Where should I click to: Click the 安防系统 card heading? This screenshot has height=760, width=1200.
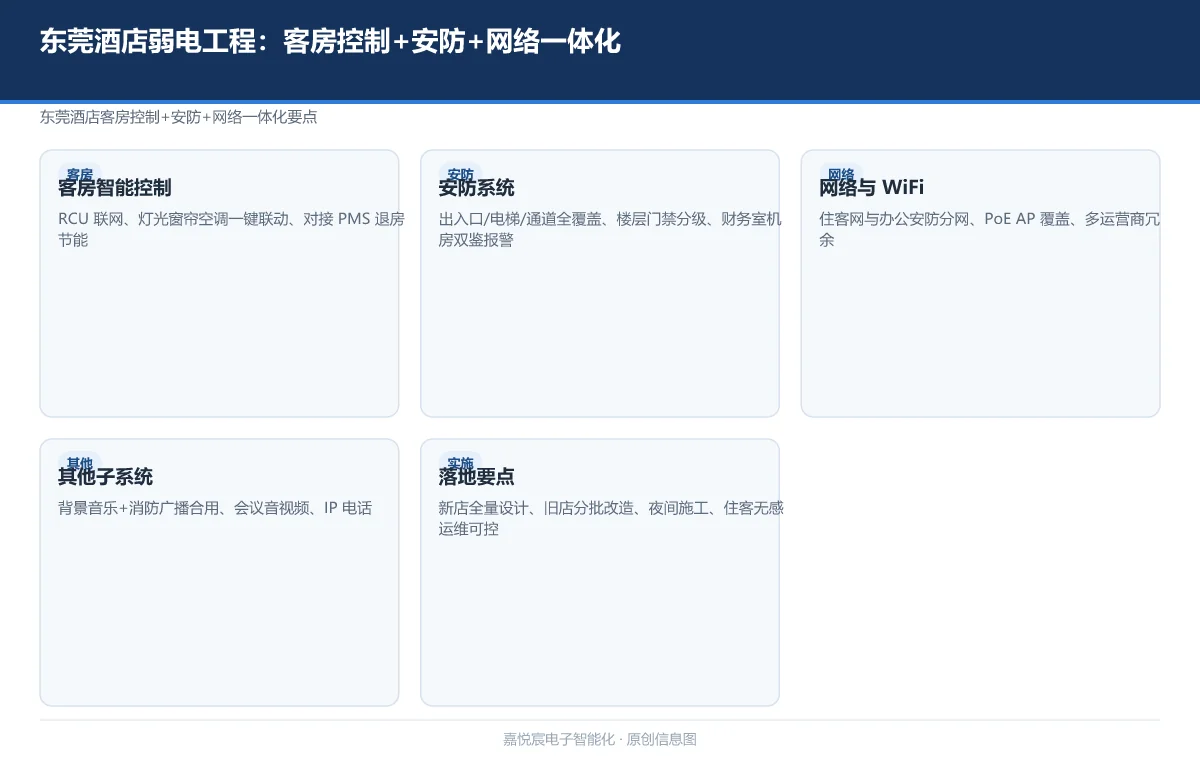(x=477, y=188)
